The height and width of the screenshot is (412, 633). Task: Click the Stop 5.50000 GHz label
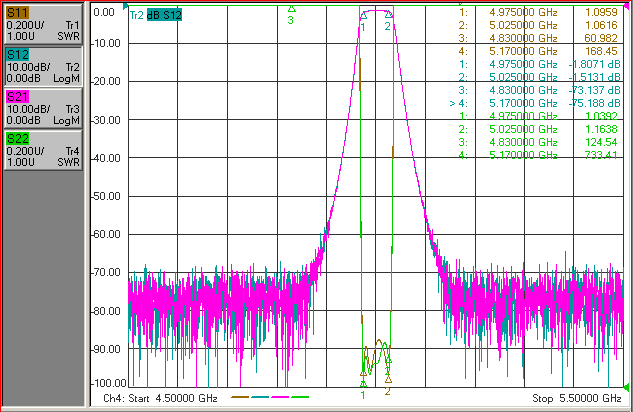577,399
